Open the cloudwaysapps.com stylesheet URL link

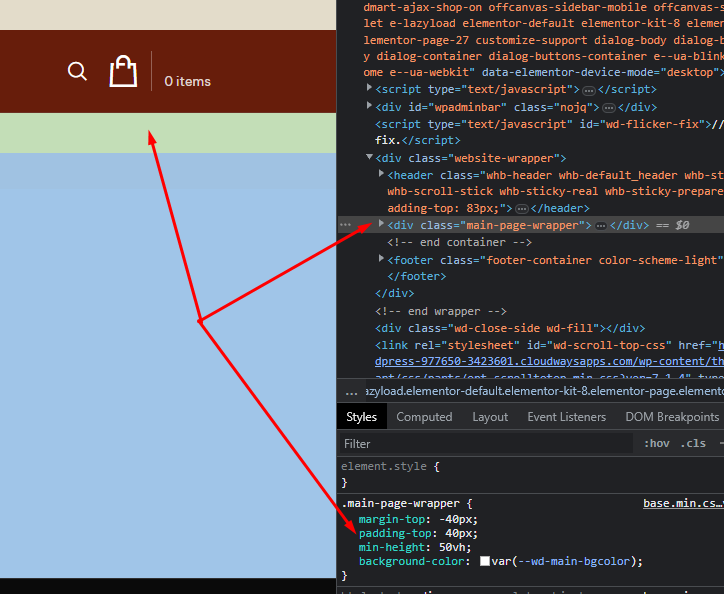549,361
